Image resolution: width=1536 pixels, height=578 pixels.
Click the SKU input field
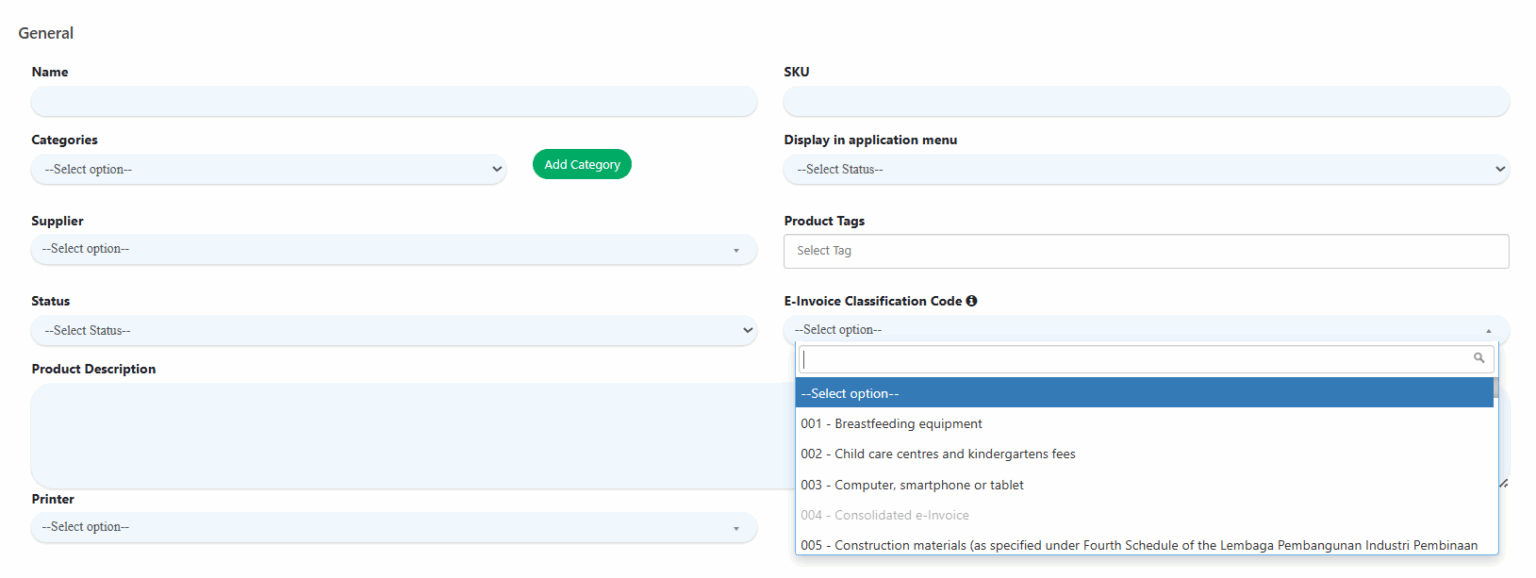coord(1145,101)
